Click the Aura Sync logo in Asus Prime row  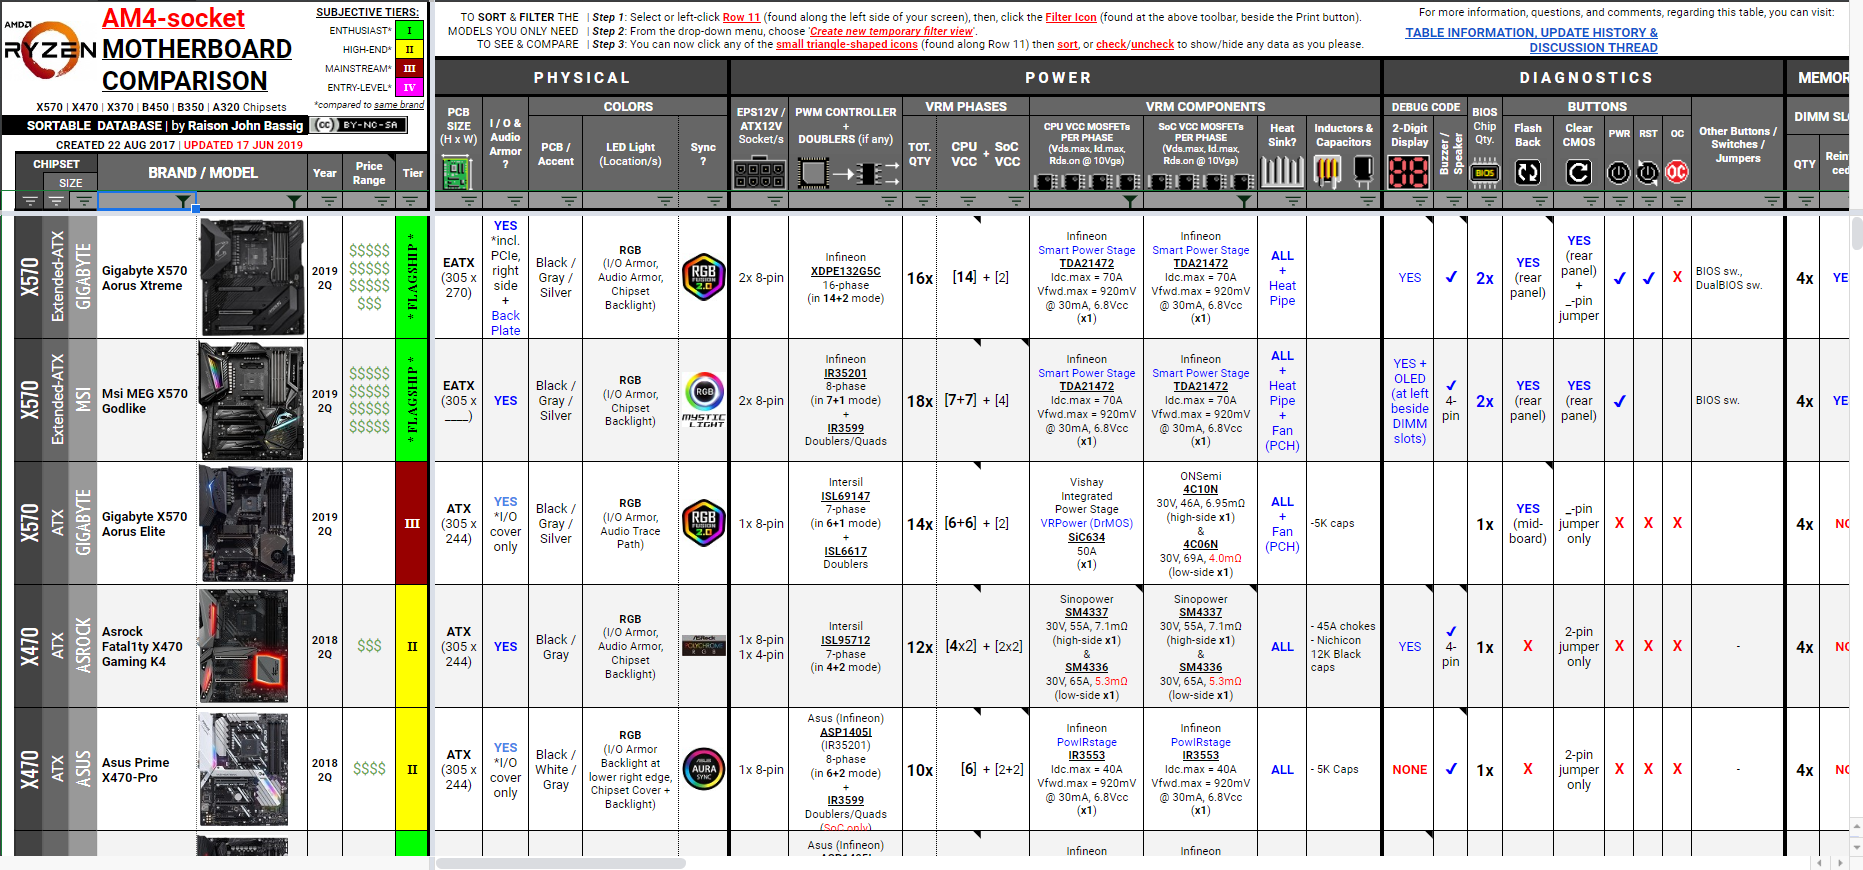click(703, 769)
